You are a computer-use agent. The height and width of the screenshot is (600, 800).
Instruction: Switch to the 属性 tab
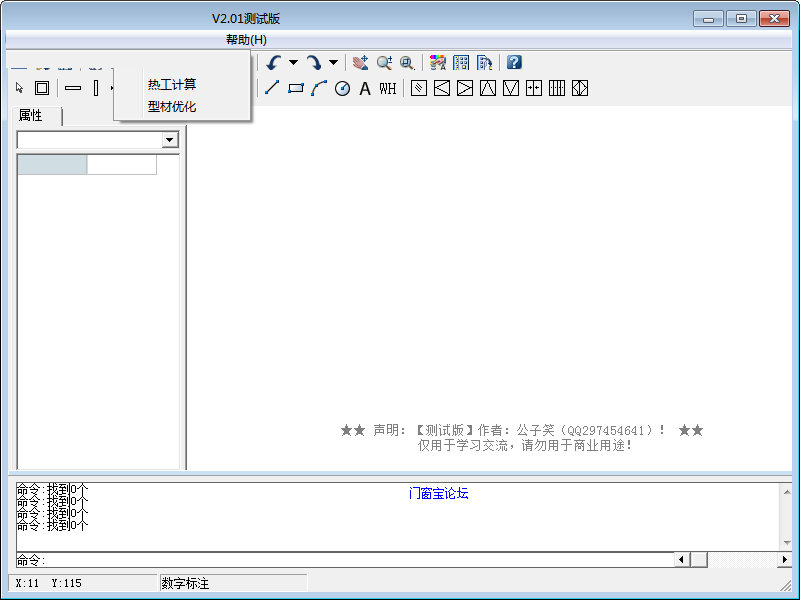pyautogui.click(x=31, y=115)
